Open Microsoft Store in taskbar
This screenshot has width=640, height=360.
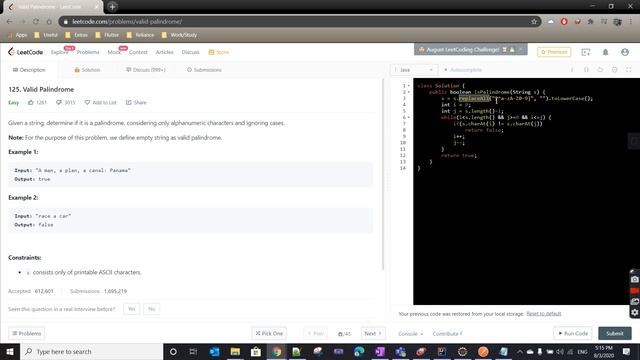point(256,351)
